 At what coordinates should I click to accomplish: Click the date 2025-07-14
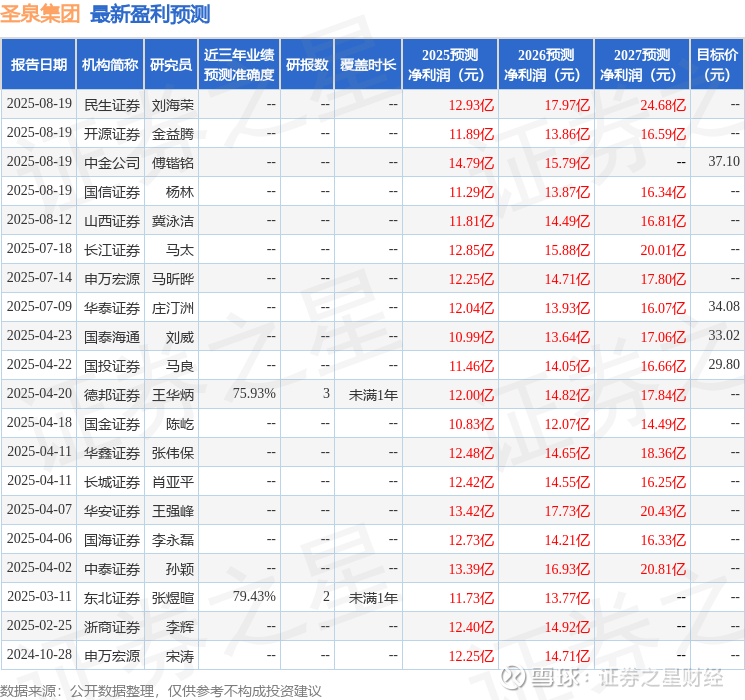coord(39,278)
